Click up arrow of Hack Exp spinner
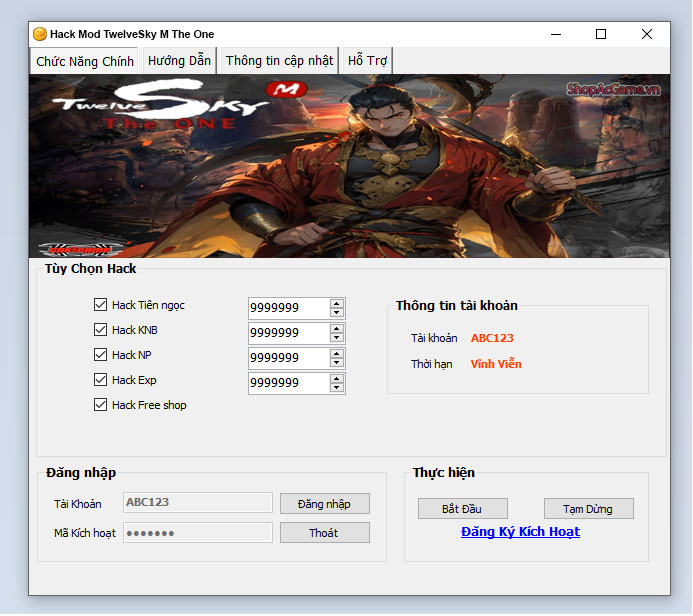 pos(337,379)
